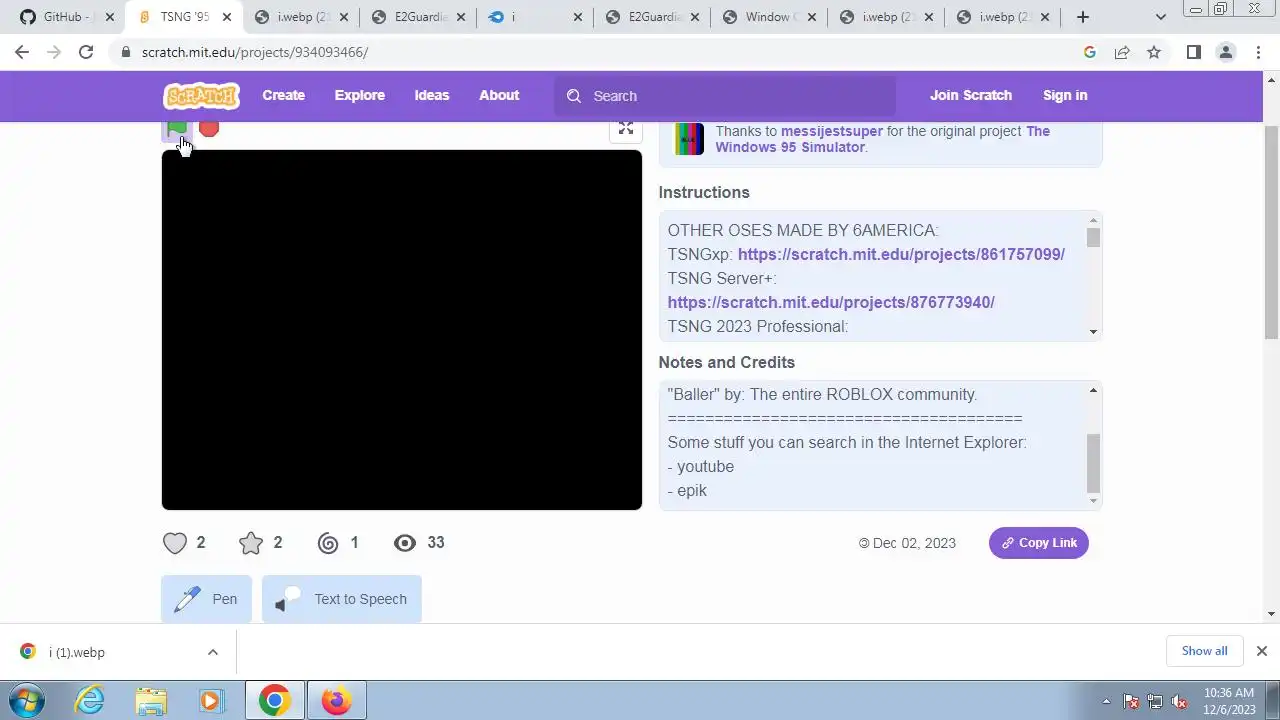Open the browser side panel icon
Viewport: 1280px width, 720px height.
point(1193,52)
